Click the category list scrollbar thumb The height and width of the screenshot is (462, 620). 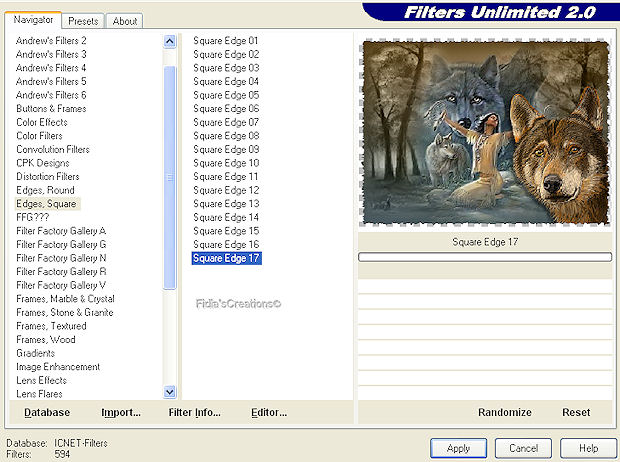coord(170,178)
